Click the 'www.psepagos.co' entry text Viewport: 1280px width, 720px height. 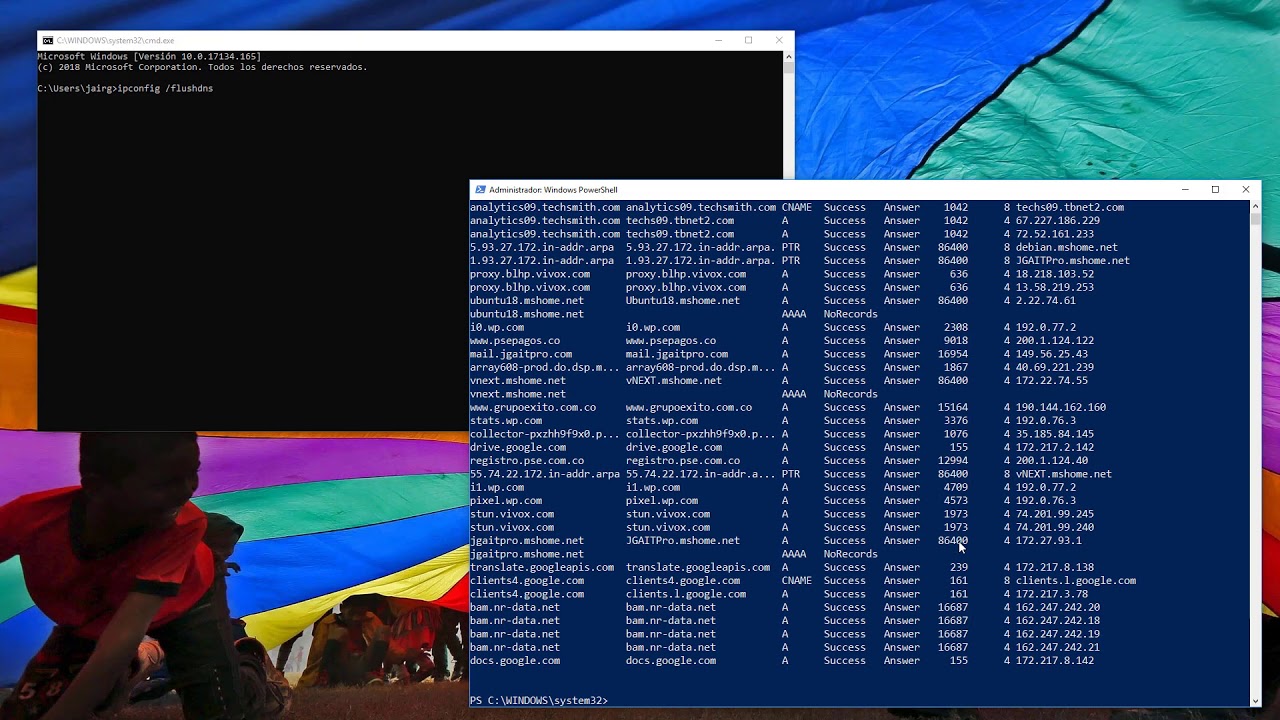[x=515, y=341]
